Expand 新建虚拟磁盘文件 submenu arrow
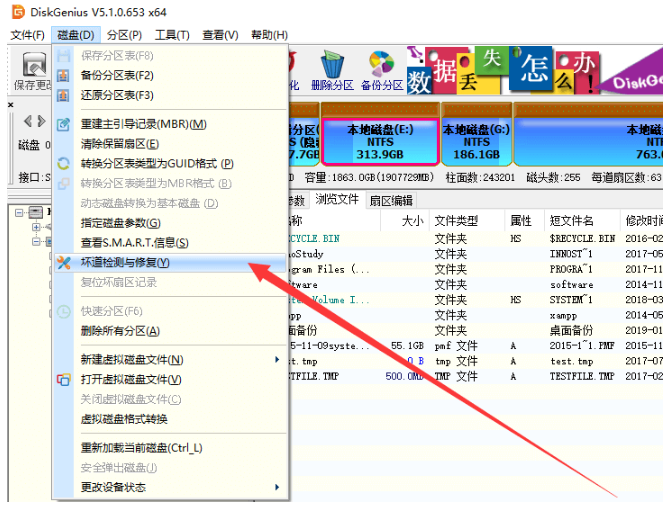This screenshot has height=508, width=663. (x=277, y=359)
